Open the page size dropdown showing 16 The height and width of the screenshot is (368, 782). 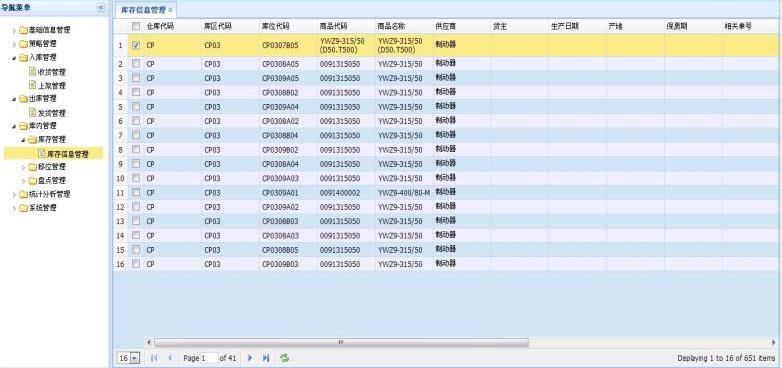click(x=136, y=358)
